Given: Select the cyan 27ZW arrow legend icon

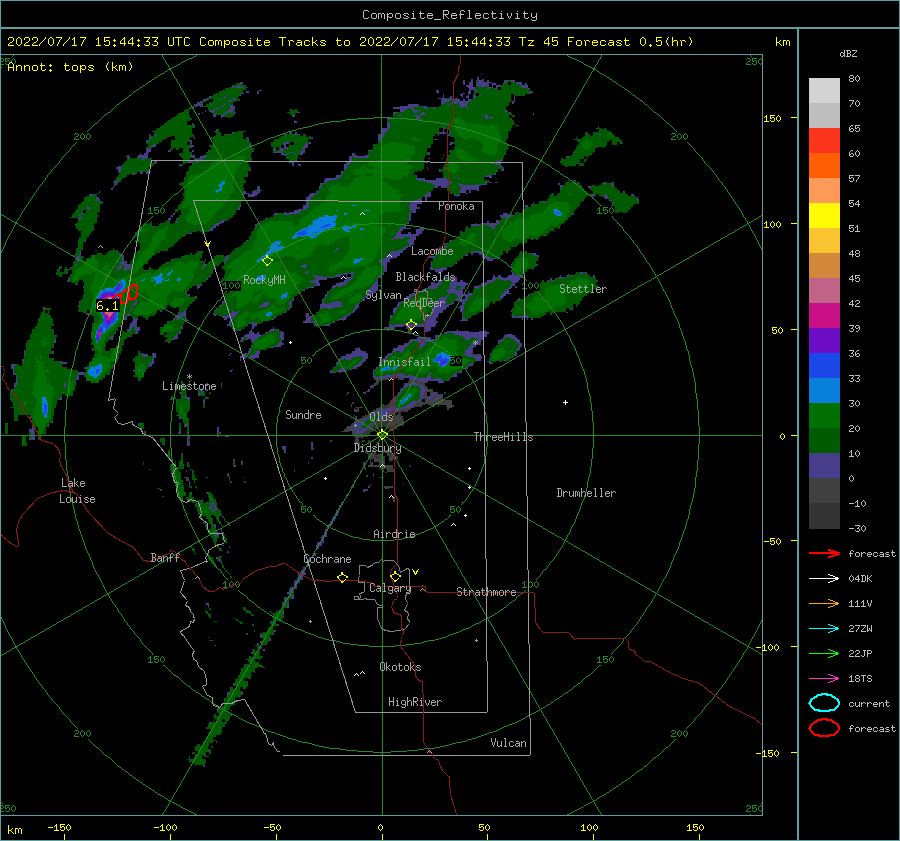Looking at the screenshot, I should click(x=824, y=629).
